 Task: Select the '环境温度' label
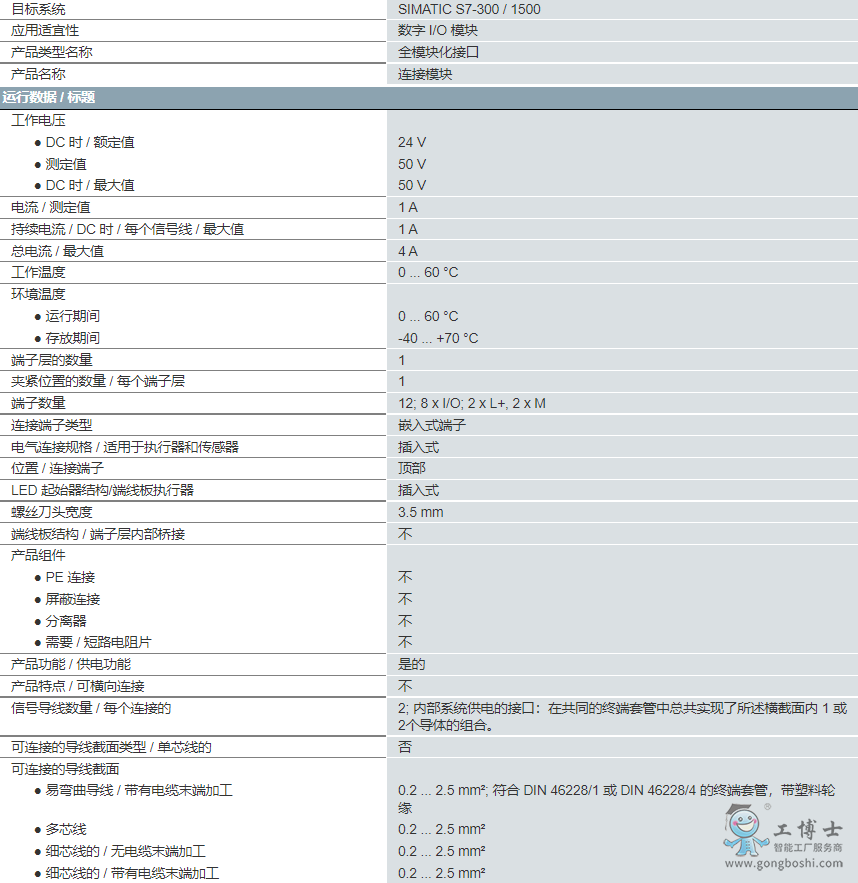pos(38,294)
